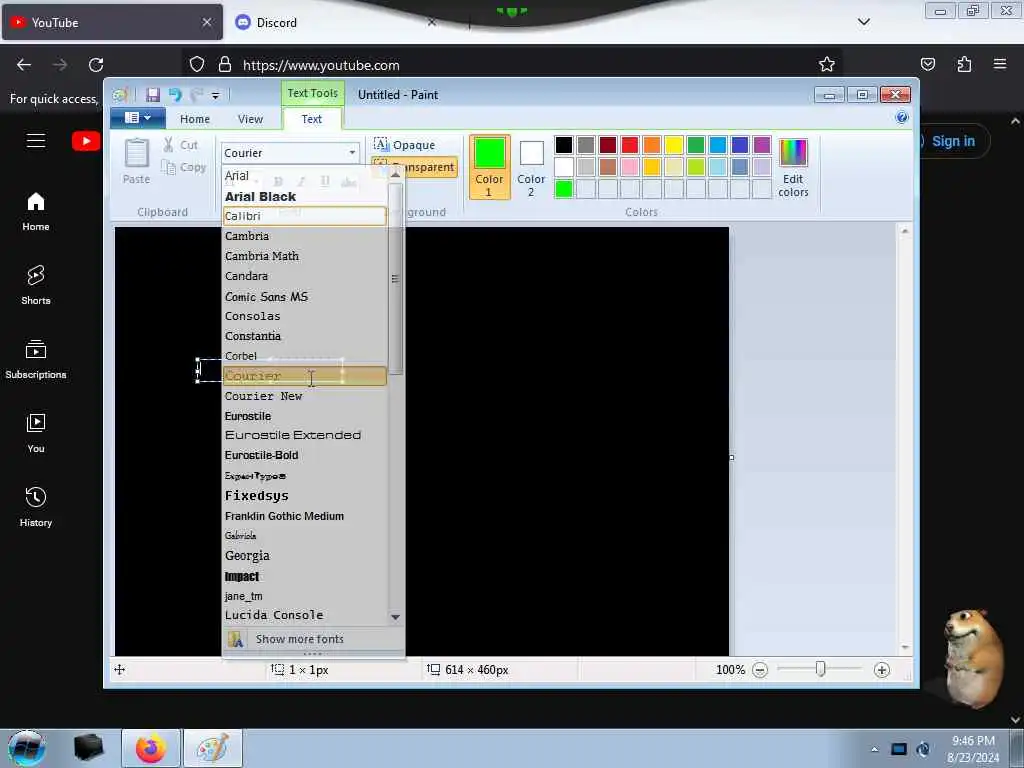Choose Lucida Console from font list
Viewport: 1024px width, 768px height.
pos(304,615)
